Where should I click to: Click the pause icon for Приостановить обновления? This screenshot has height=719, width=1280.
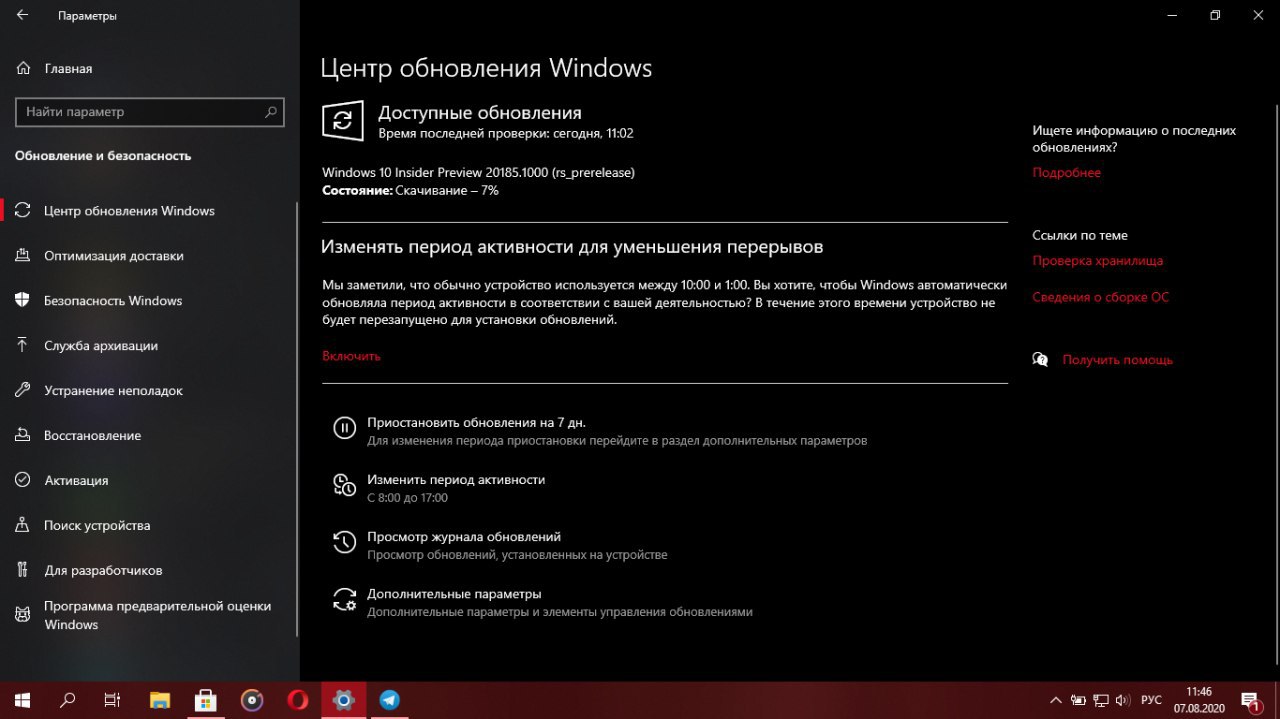pos(344,428)
